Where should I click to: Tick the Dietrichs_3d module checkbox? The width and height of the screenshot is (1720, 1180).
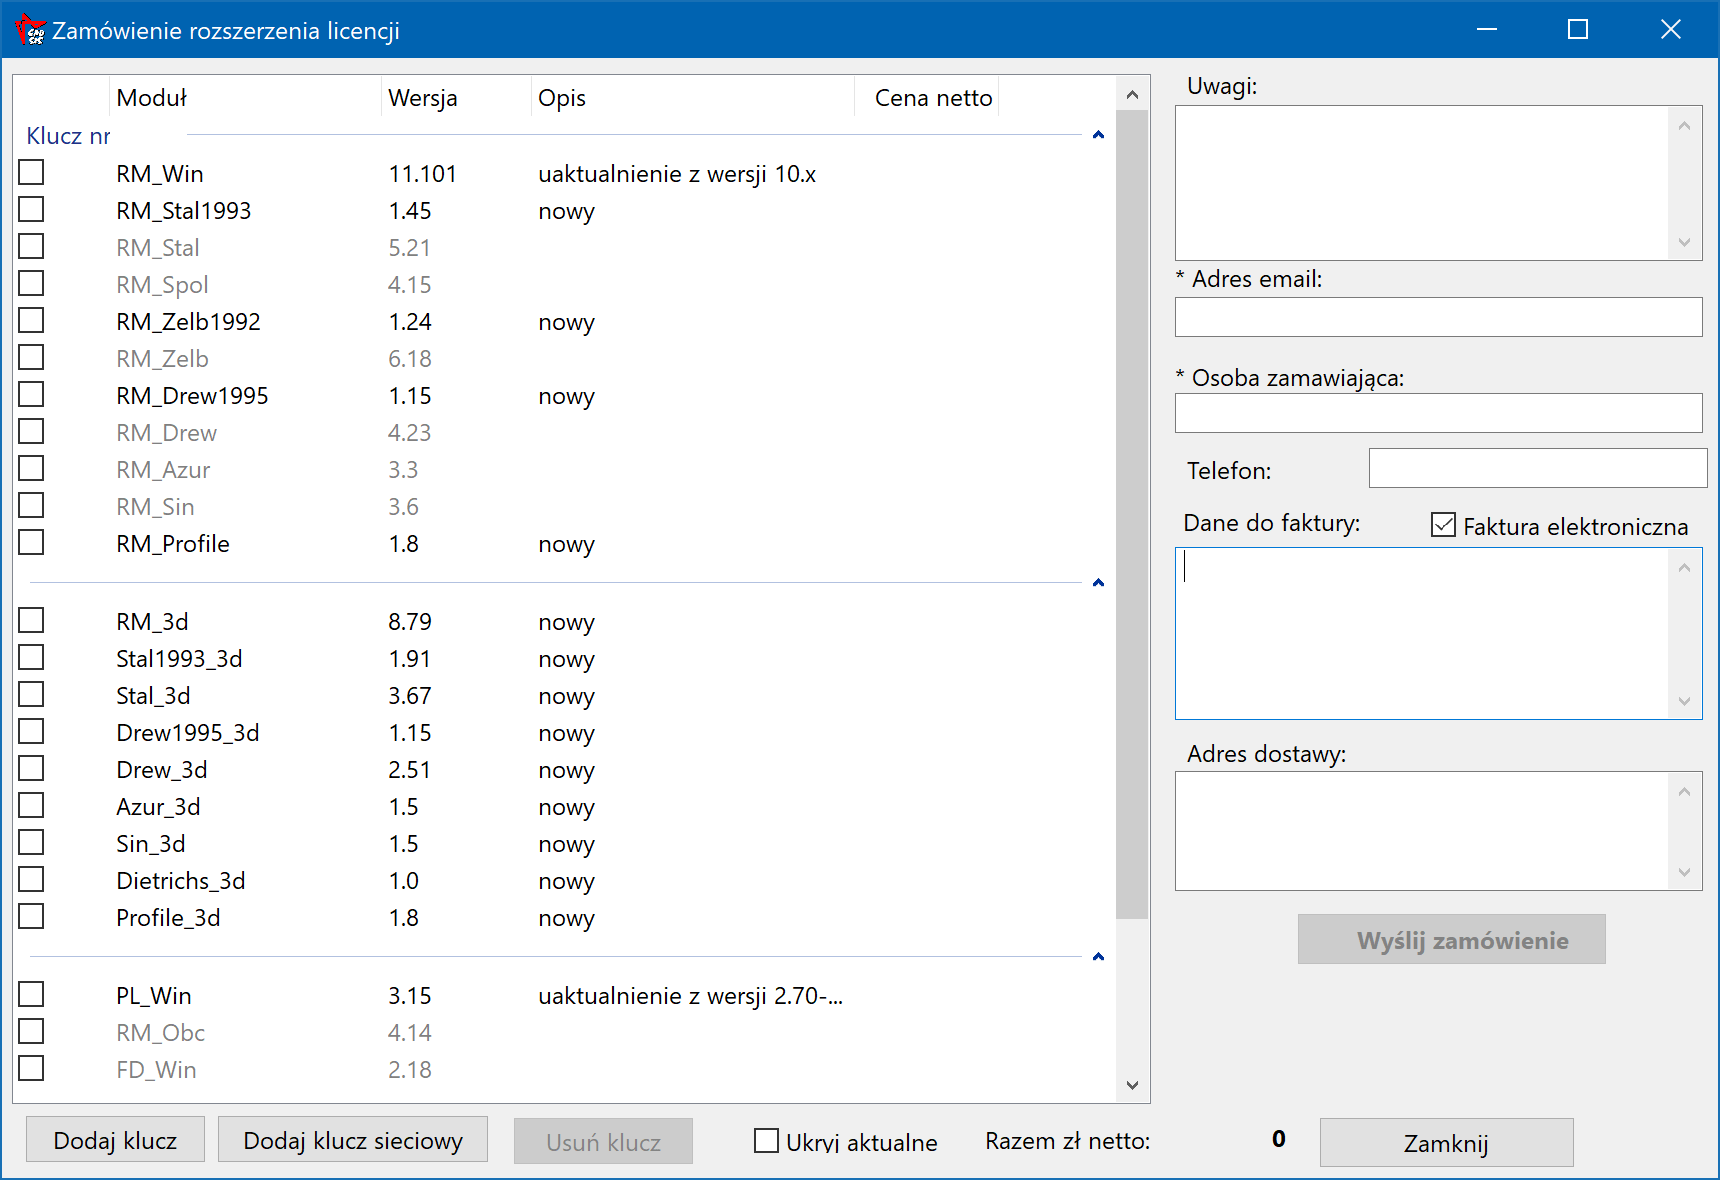point(32,880)
